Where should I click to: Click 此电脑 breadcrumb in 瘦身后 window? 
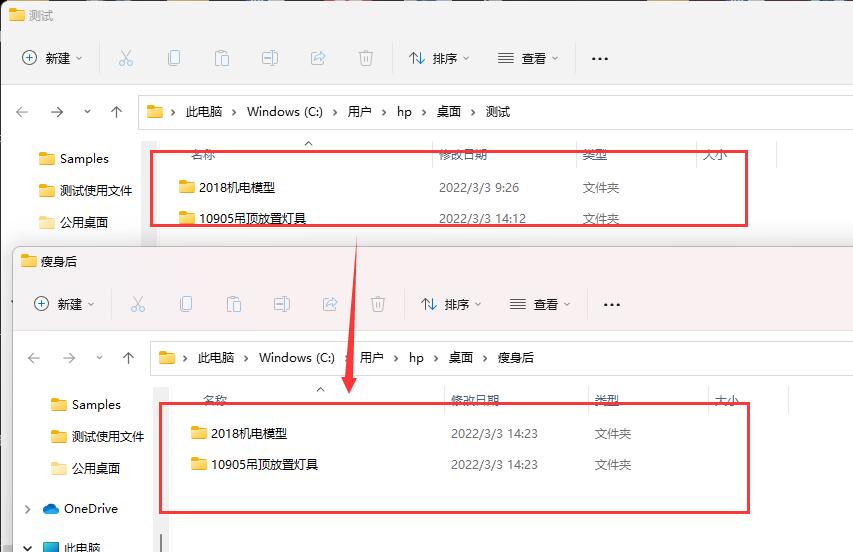[x=216, y=357]
